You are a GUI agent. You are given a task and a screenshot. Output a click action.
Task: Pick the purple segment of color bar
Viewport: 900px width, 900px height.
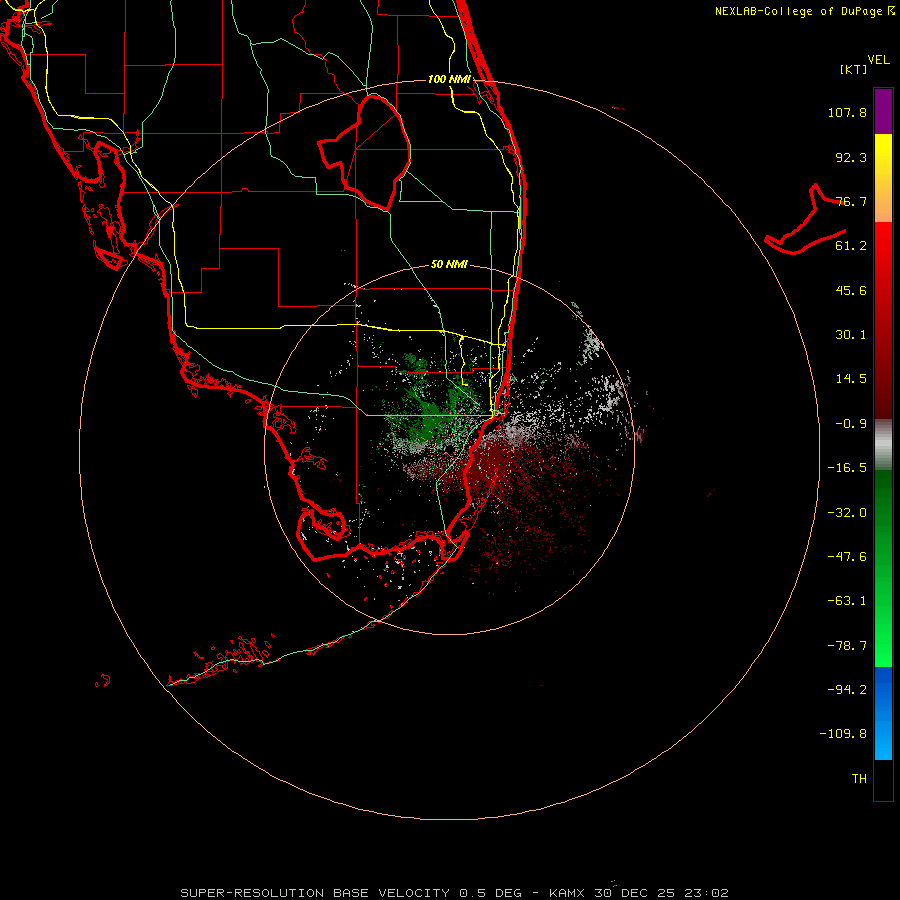pos(883,111)
